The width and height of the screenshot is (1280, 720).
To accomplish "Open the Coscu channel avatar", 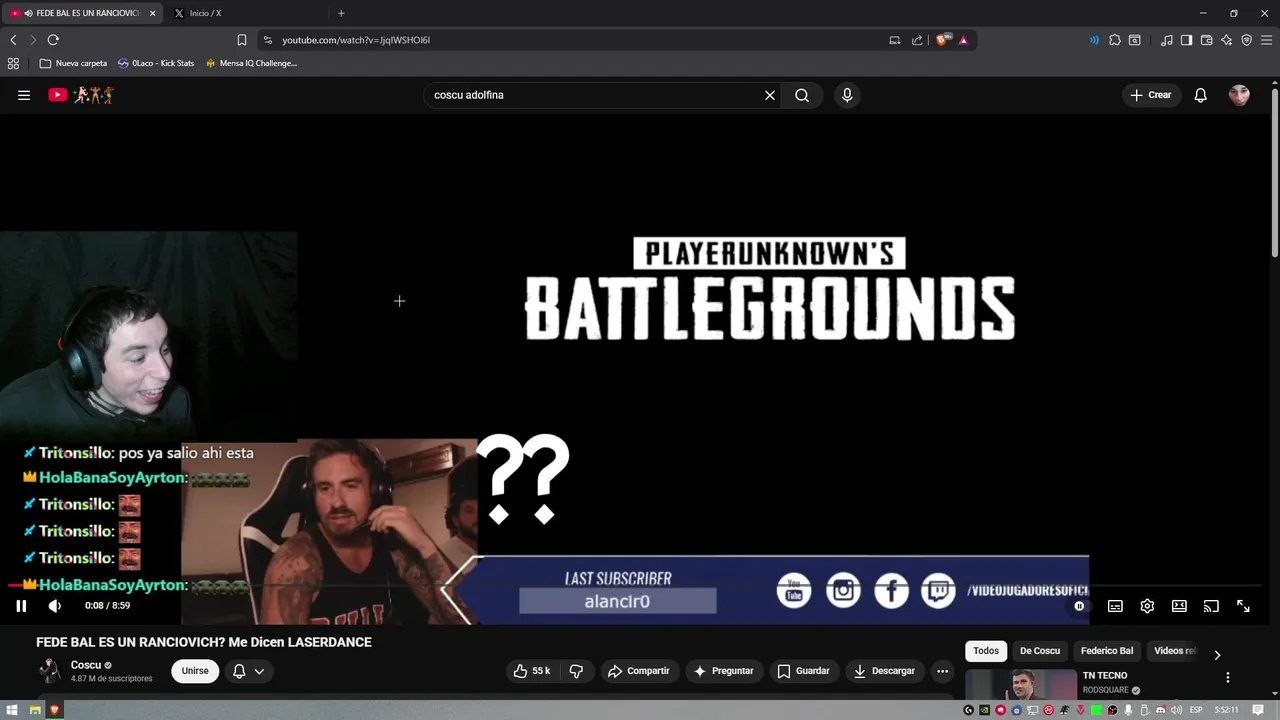I will tap(49, 671).
